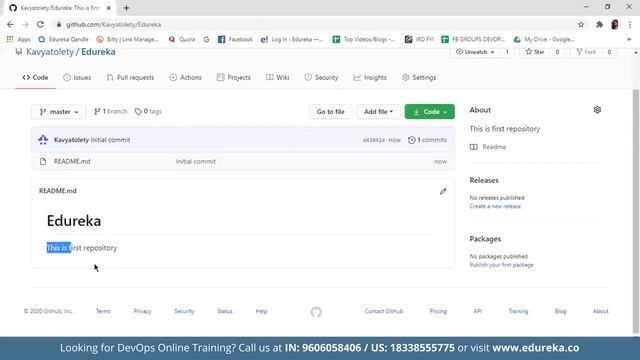
Task: Click the Edureka repository name link
Action: pyautogui.click(x=98, y=52)
